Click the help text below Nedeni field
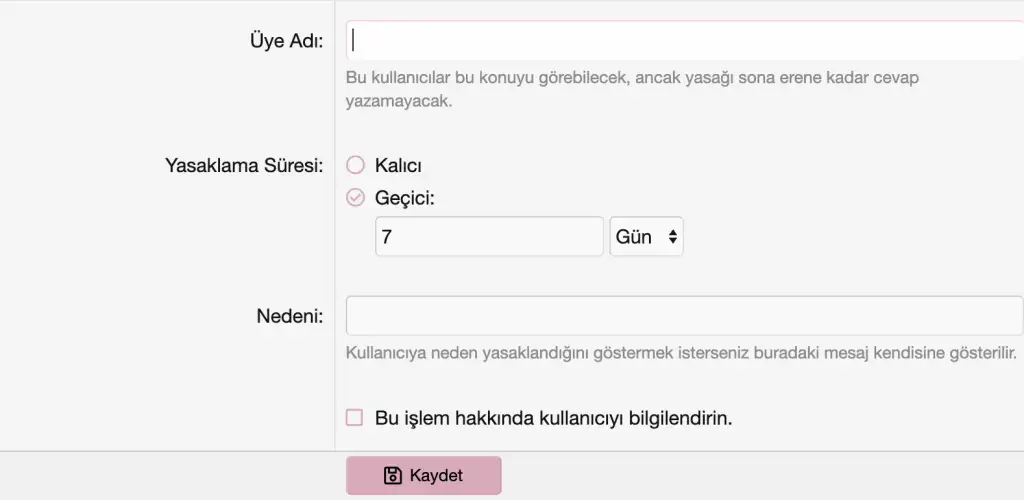Viewport: 1024px width, 500px height. click(680, 353)
